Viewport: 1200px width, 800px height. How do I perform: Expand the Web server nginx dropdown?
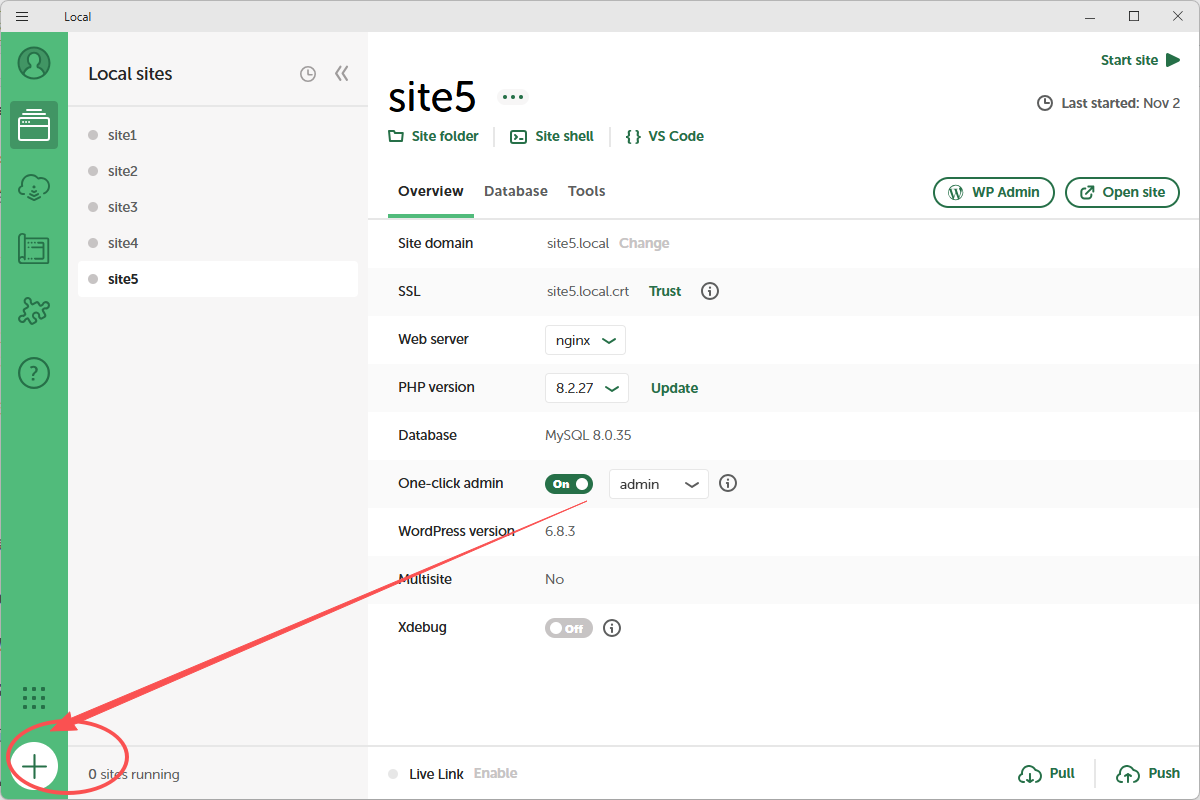point(585,340)
